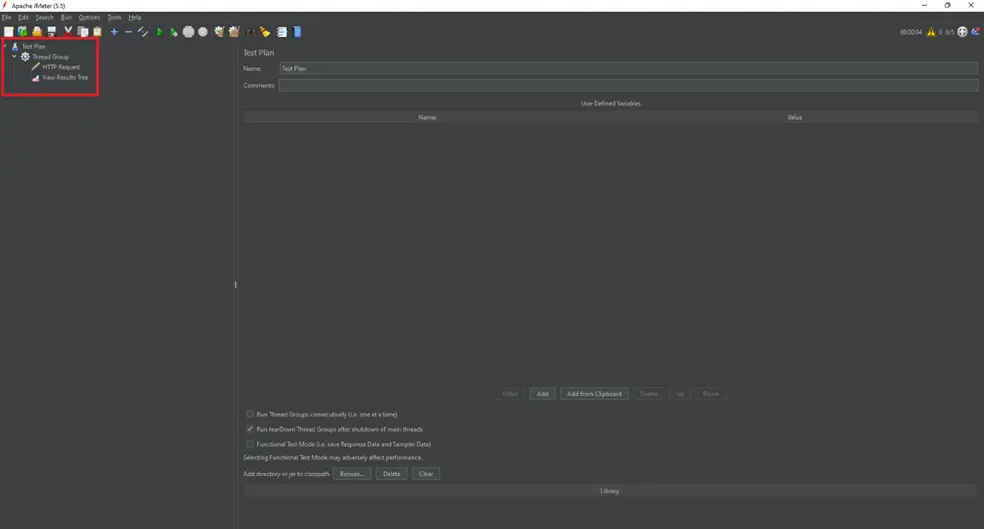Viewport: 984px width, 529px height.
Task: Select HTTP Request in the tree
Action: point(61,67)
